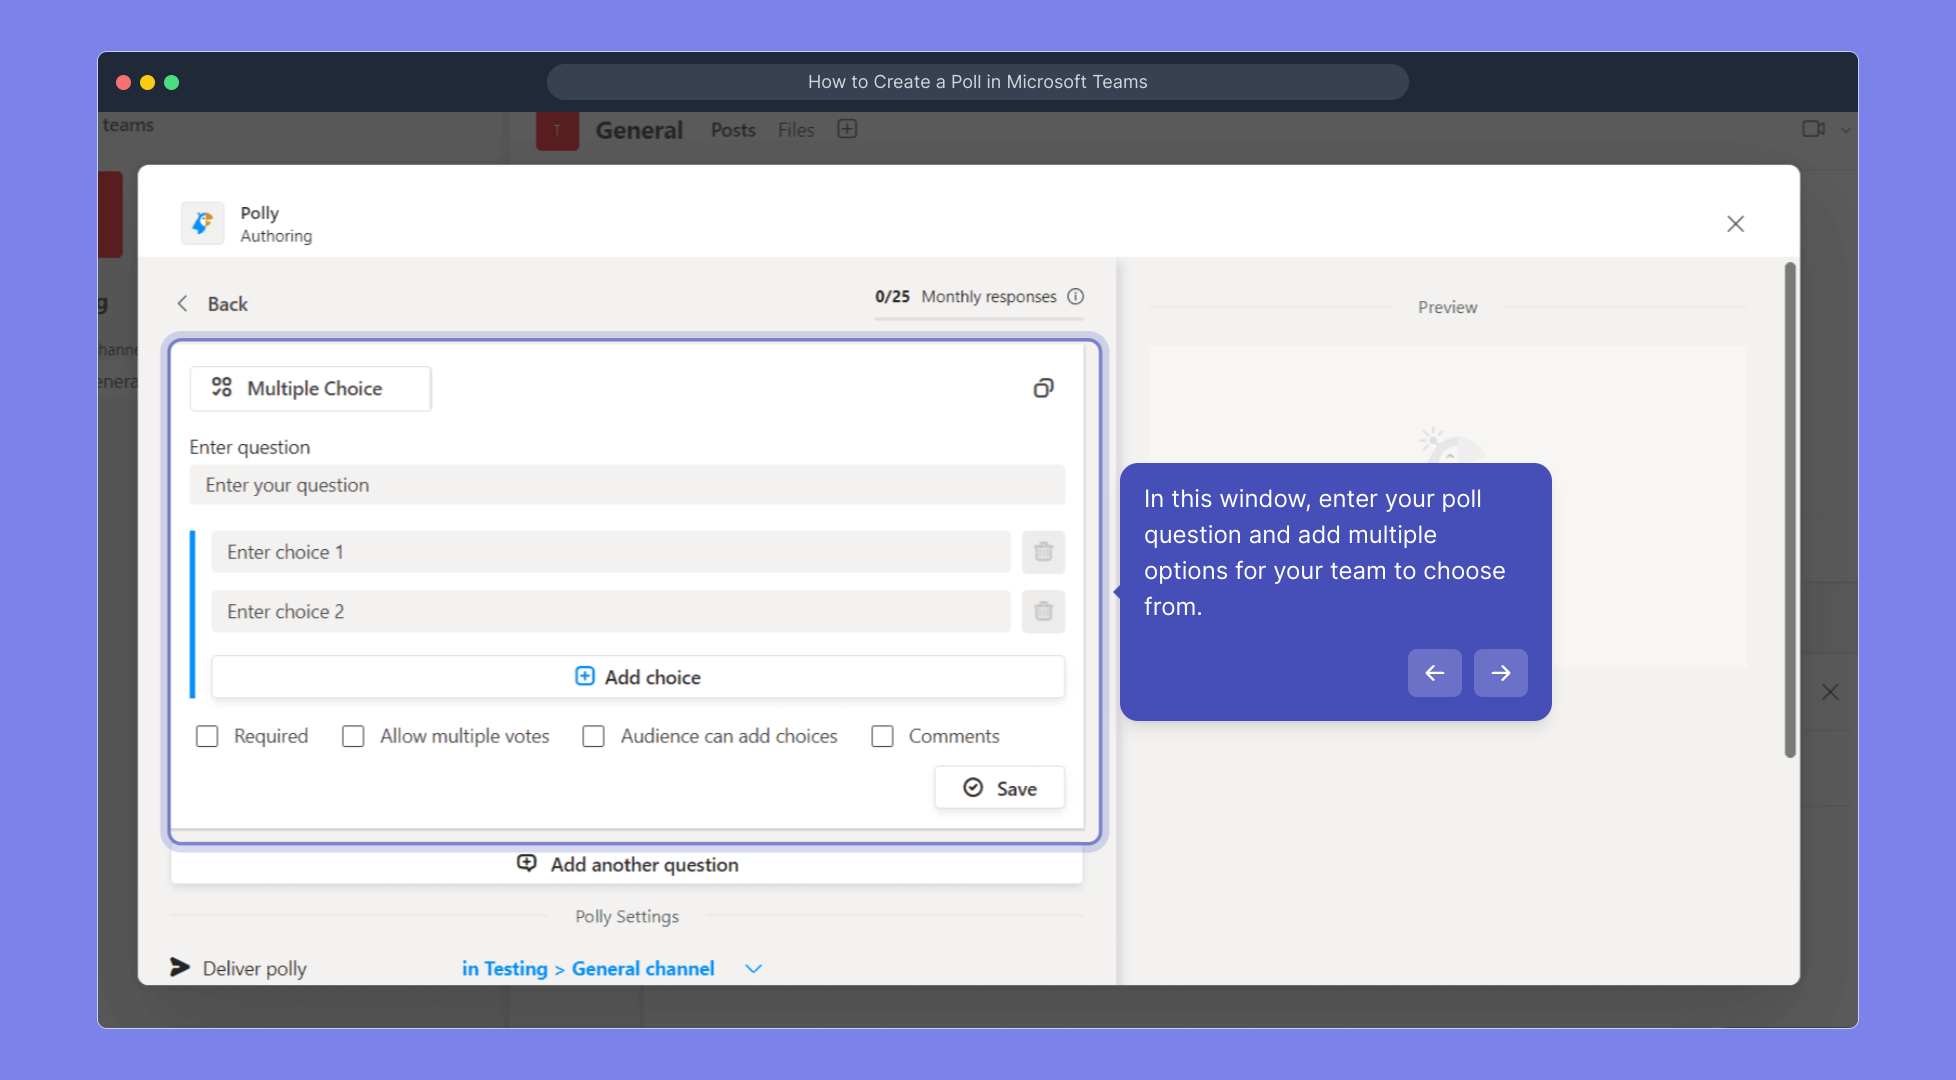Screen dimensions: 1956x1080
Task: Delete choice 1 with the trash icon
Action: (x=1043, y=551)
